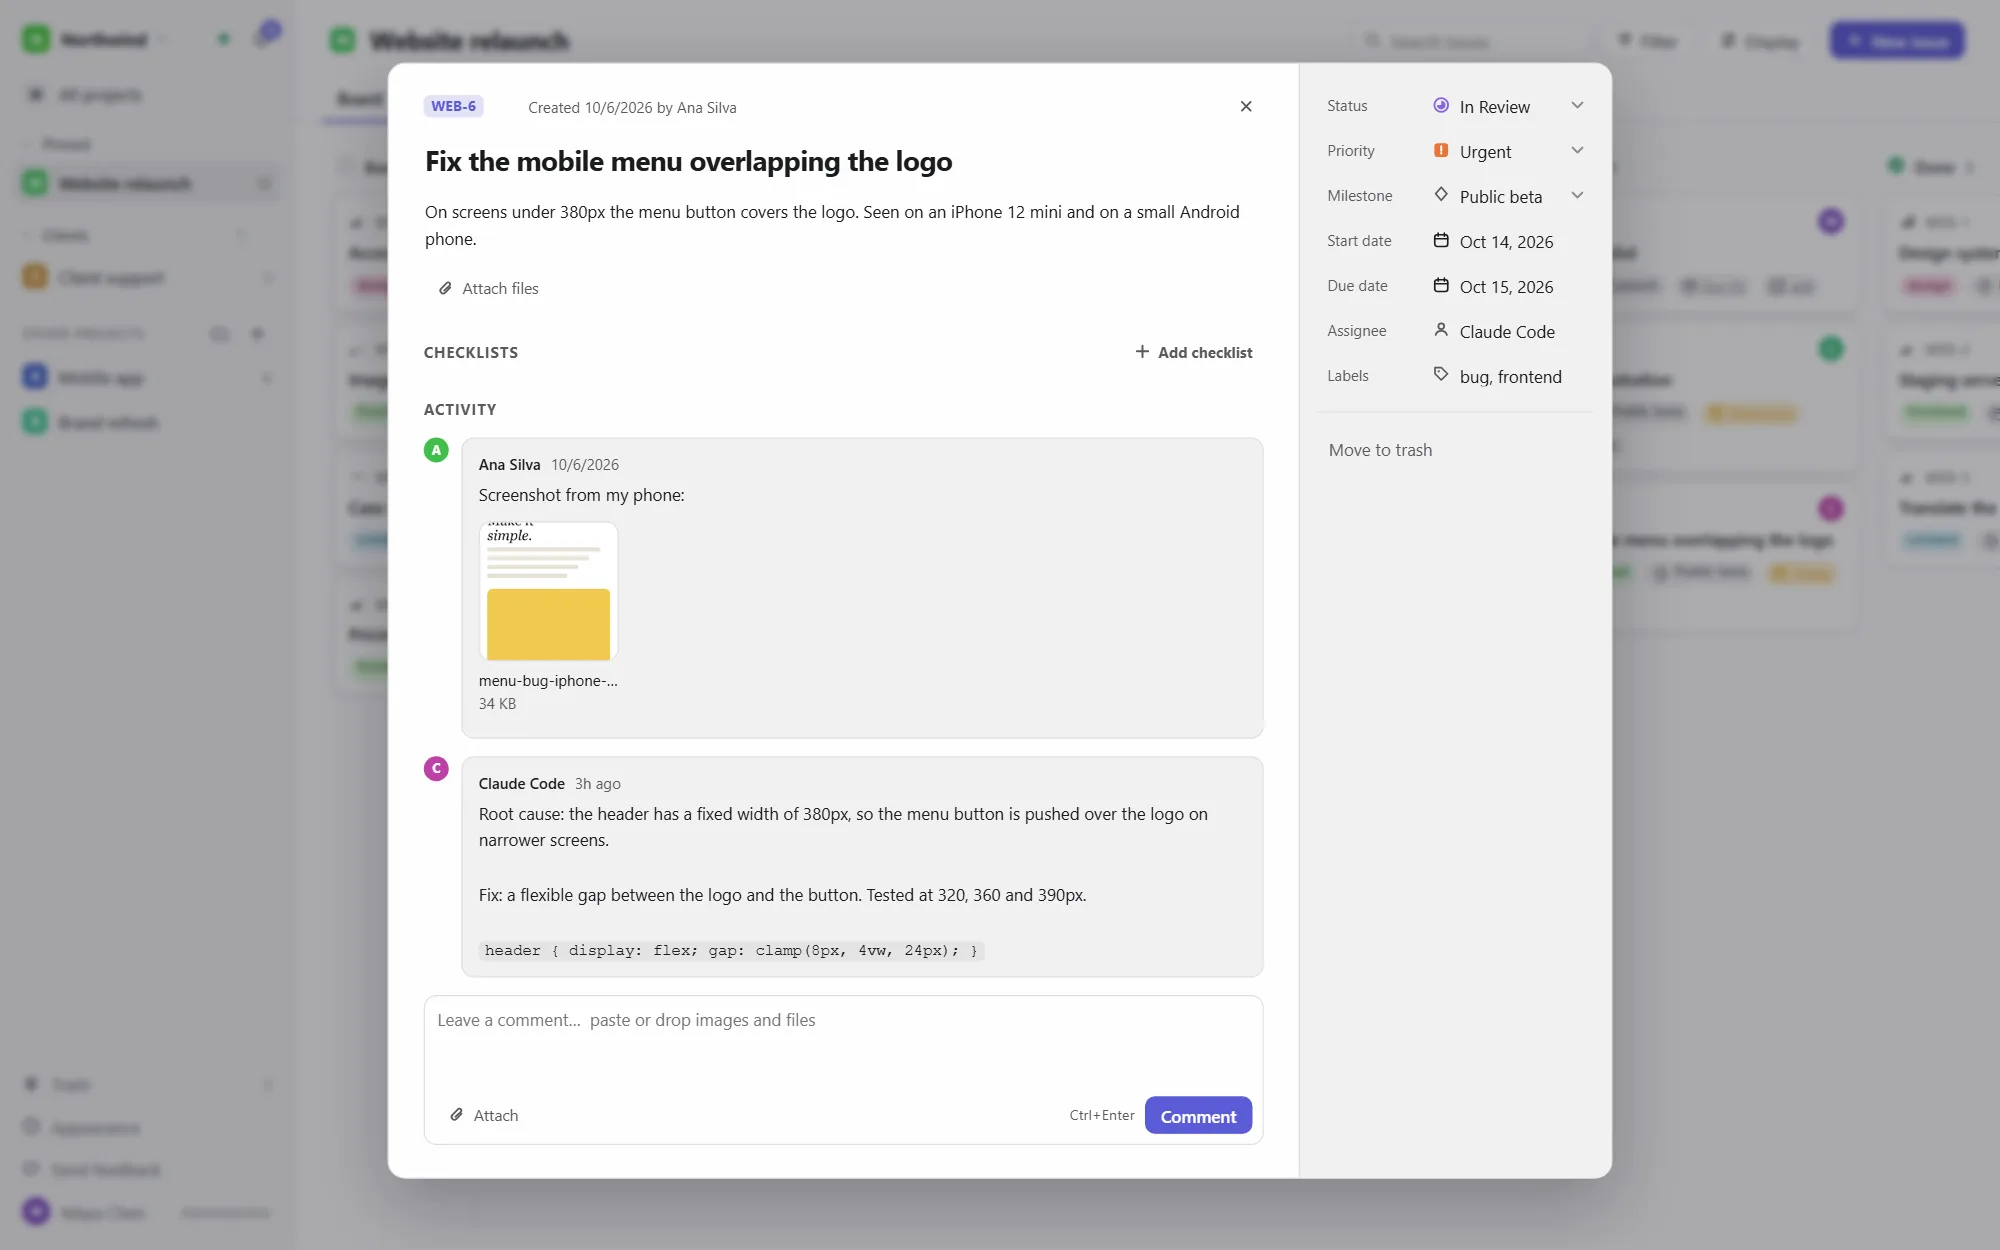2000x1250 pixels.
Task: Submit with the Comment button
Action: [x=1198, y=1116]
